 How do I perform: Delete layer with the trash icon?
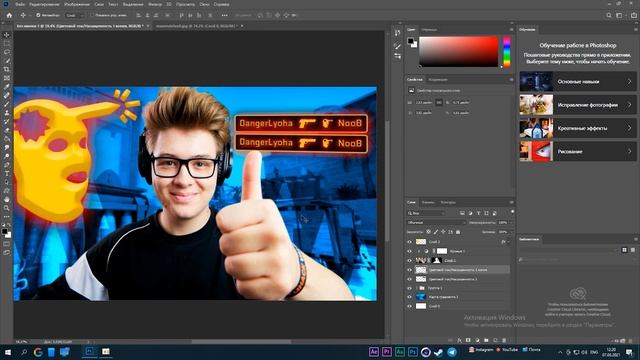pos(504,340)
